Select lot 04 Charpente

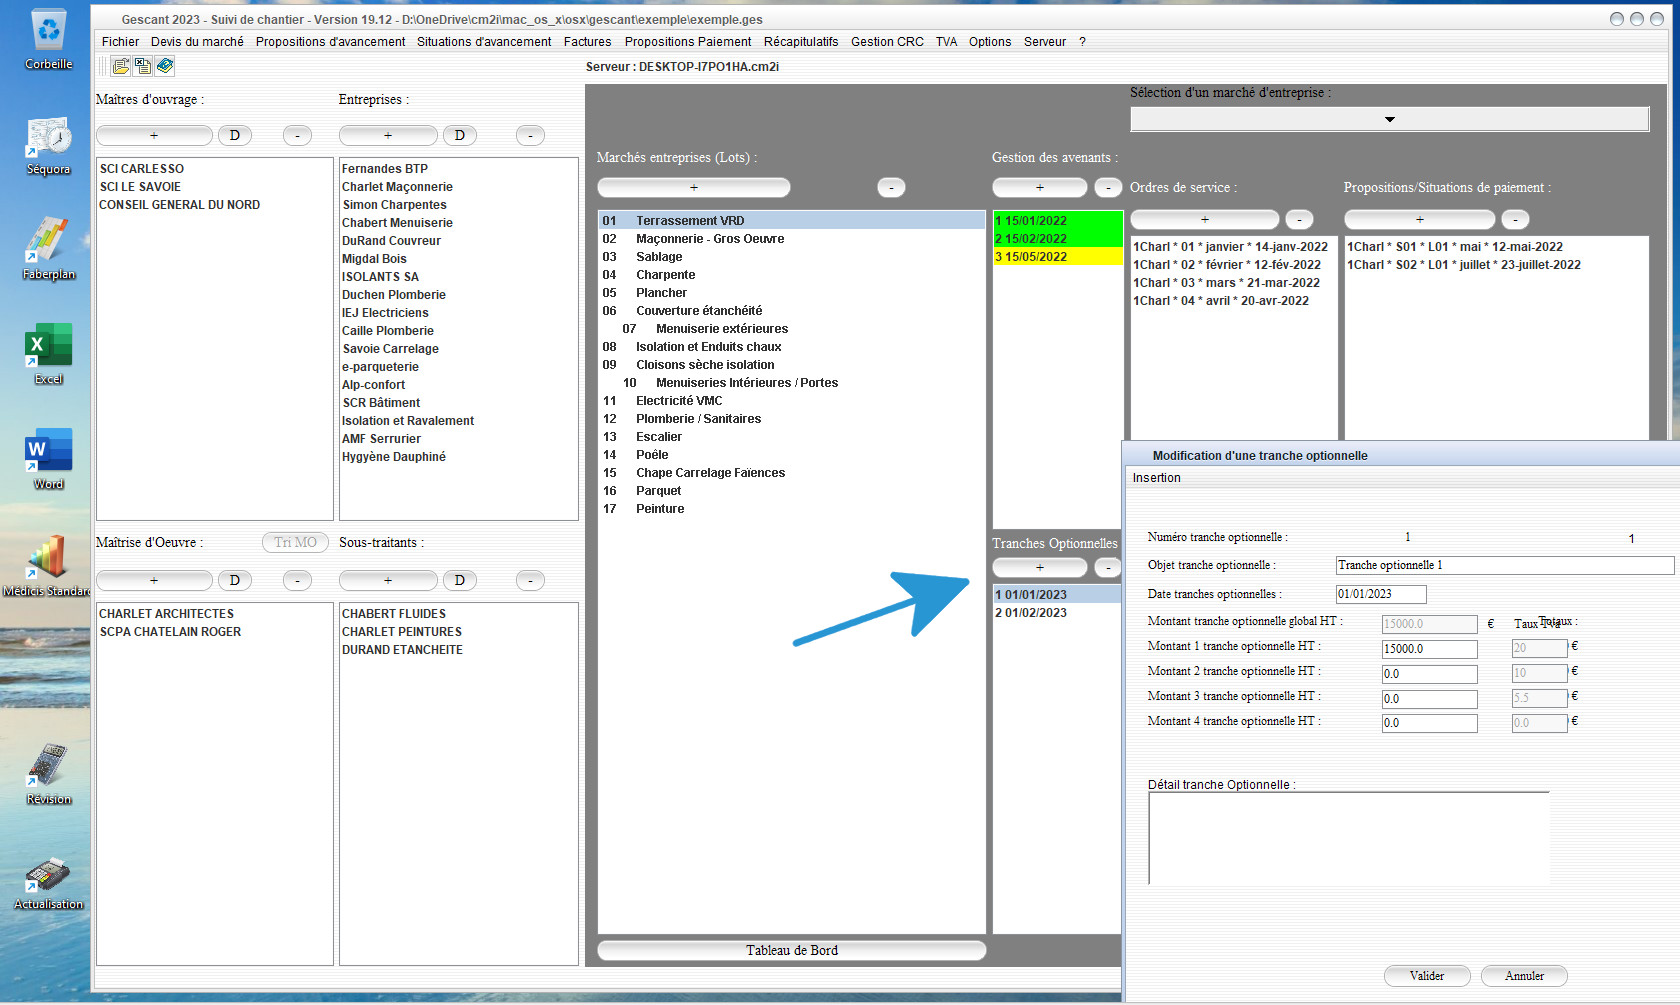point(791,275)
